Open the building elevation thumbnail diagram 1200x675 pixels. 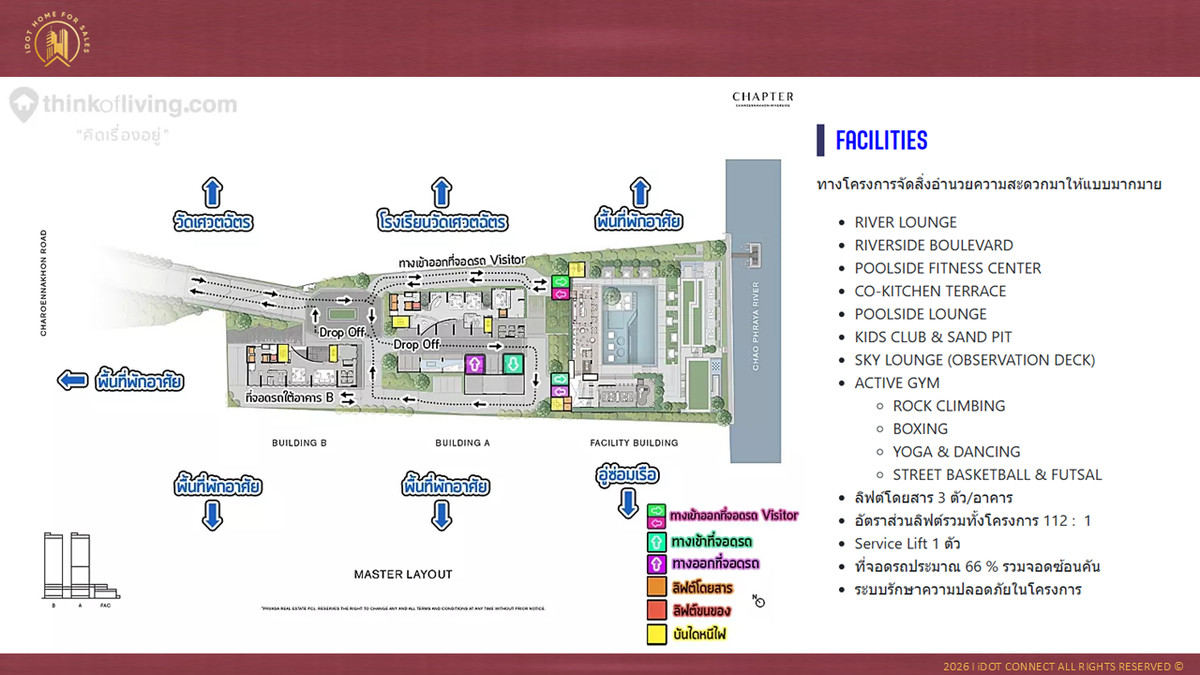pos(78,570)
